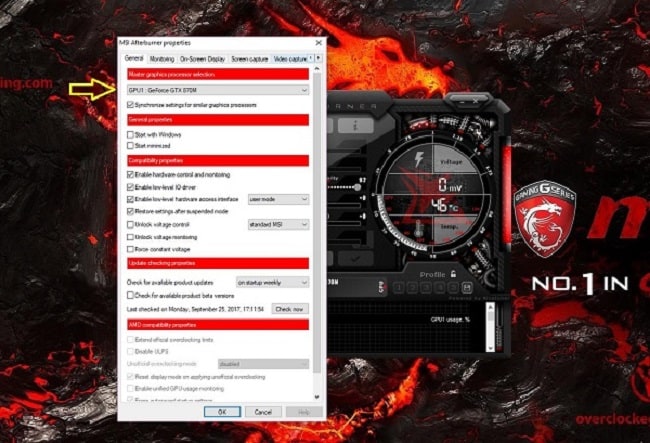Click the Afterburner info button at top
650x443 pixels.
[355, 126]
